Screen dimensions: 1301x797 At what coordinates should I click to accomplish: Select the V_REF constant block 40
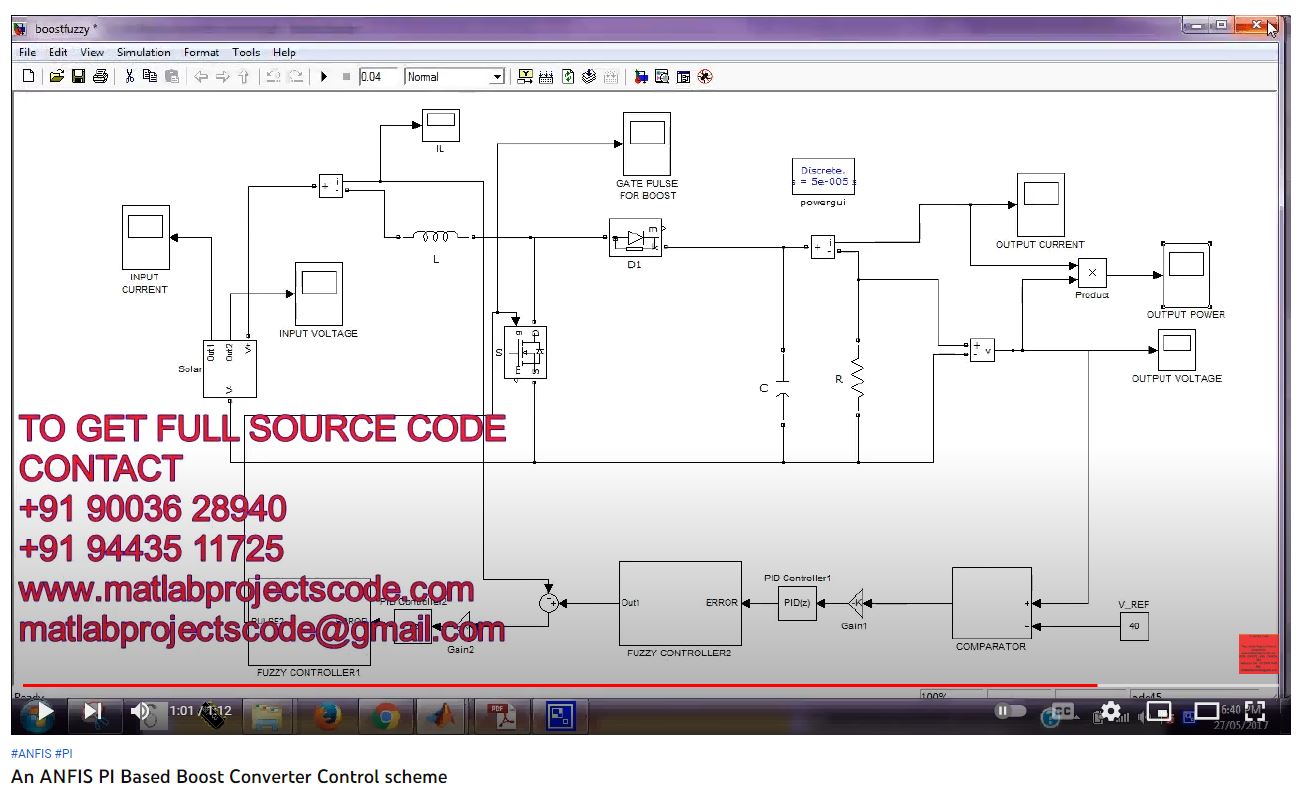1134,626
